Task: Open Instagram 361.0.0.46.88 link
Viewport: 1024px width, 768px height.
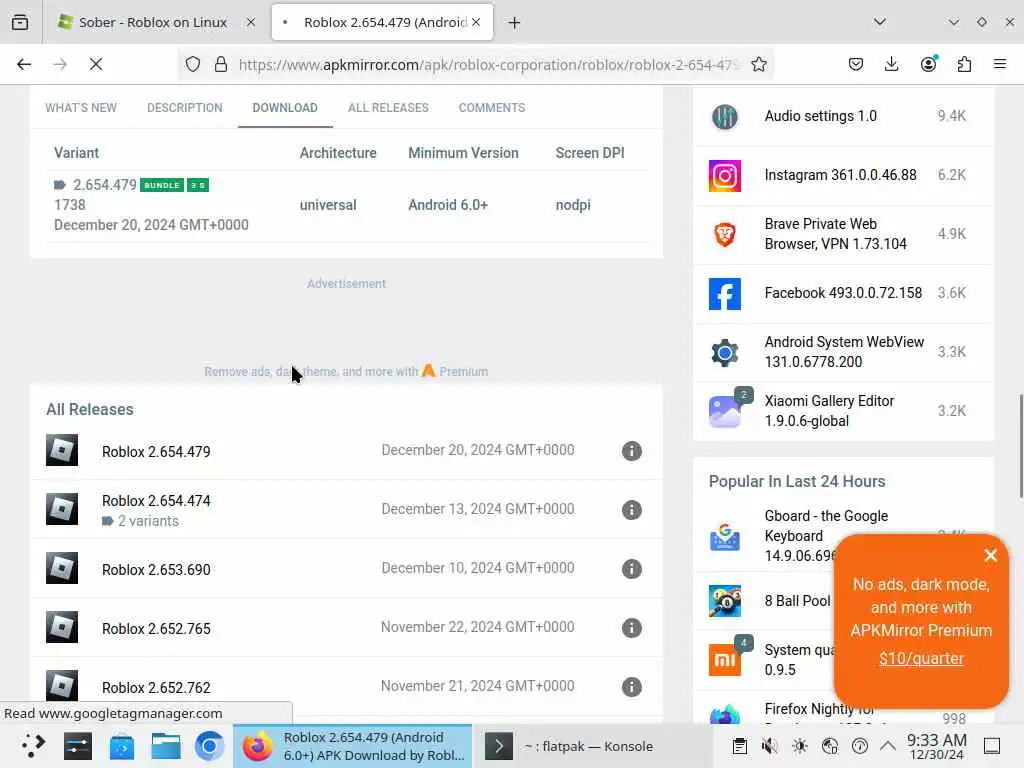Action: [840, 175]
